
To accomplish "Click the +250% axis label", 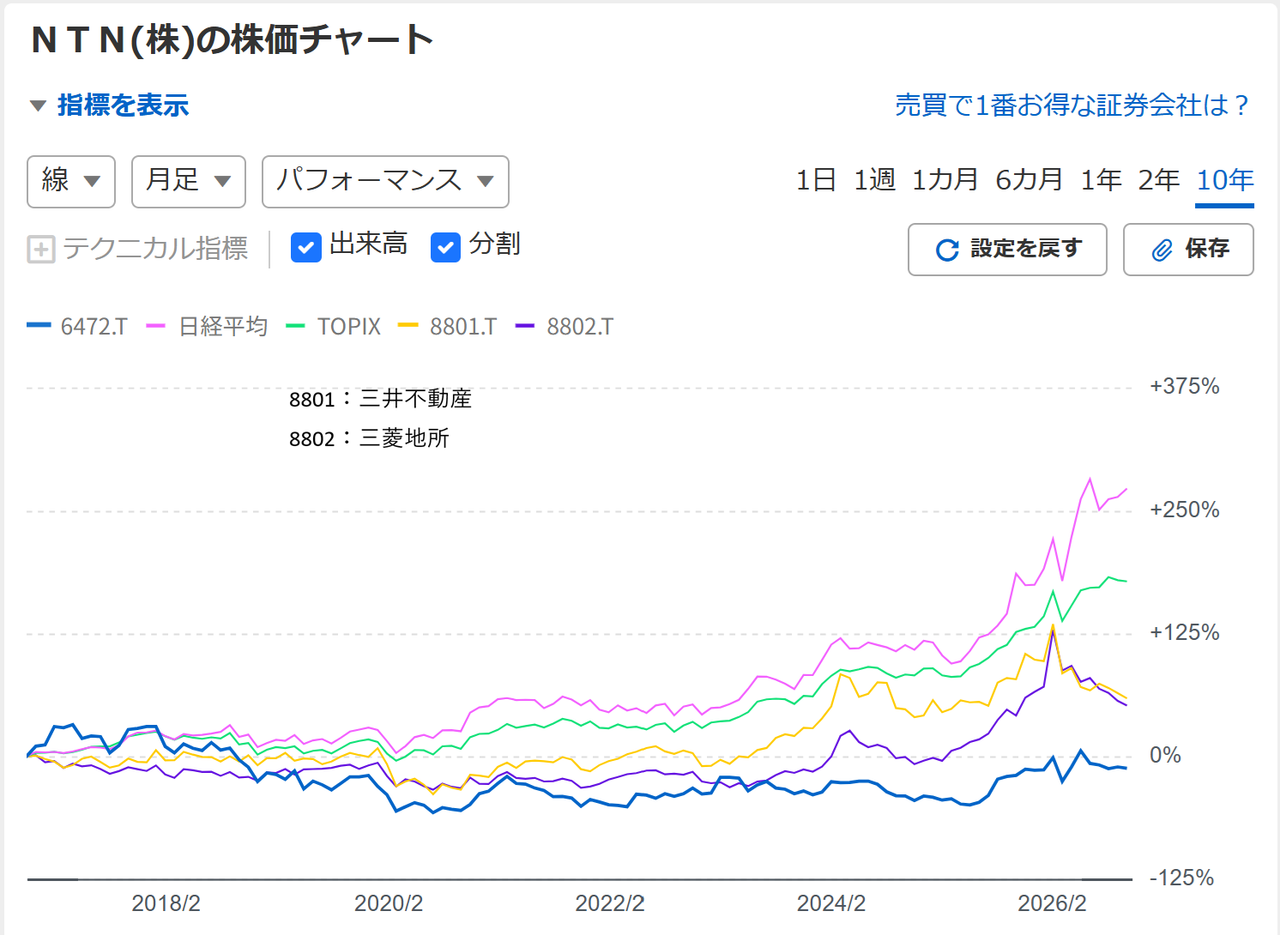I will pos(1185,510).
